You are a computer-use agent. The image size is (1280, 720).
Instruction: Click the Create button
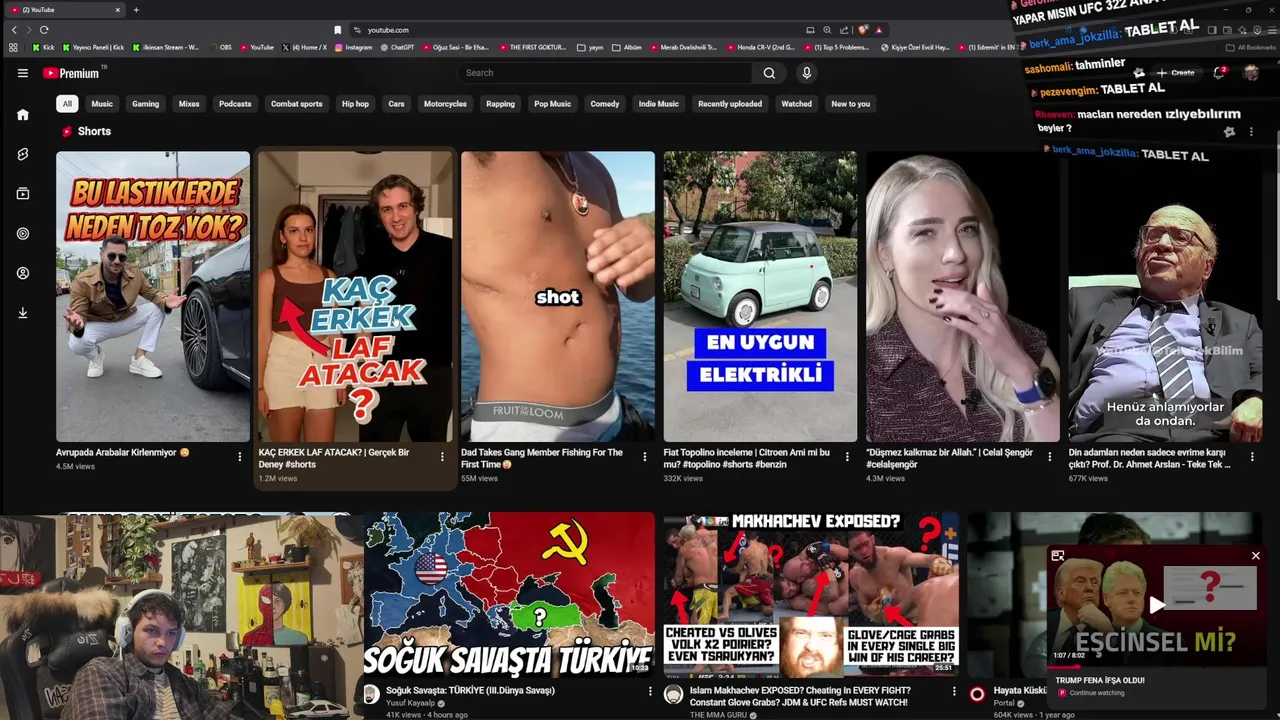pyautogui.click(x=1175, y=73)
